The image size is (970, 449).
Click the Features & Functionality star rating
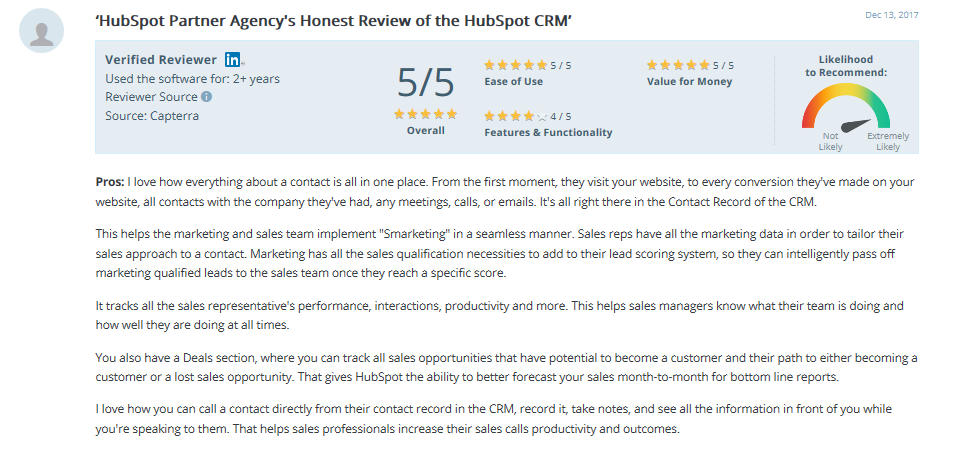coord(515,116)
